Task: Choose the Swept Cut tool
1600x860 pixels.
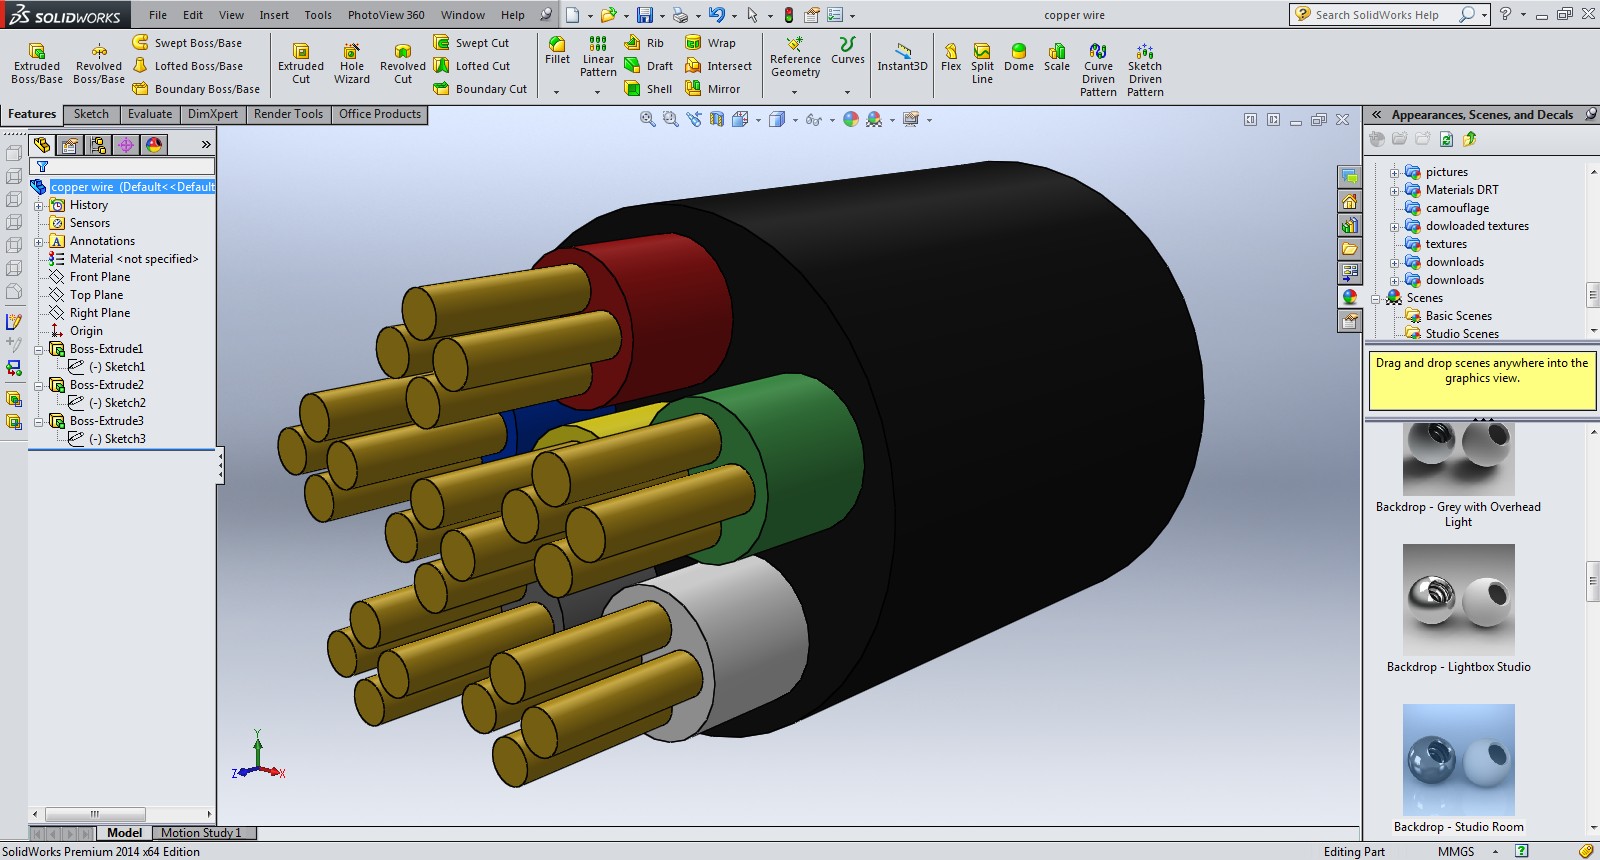Action: (471, 43)
